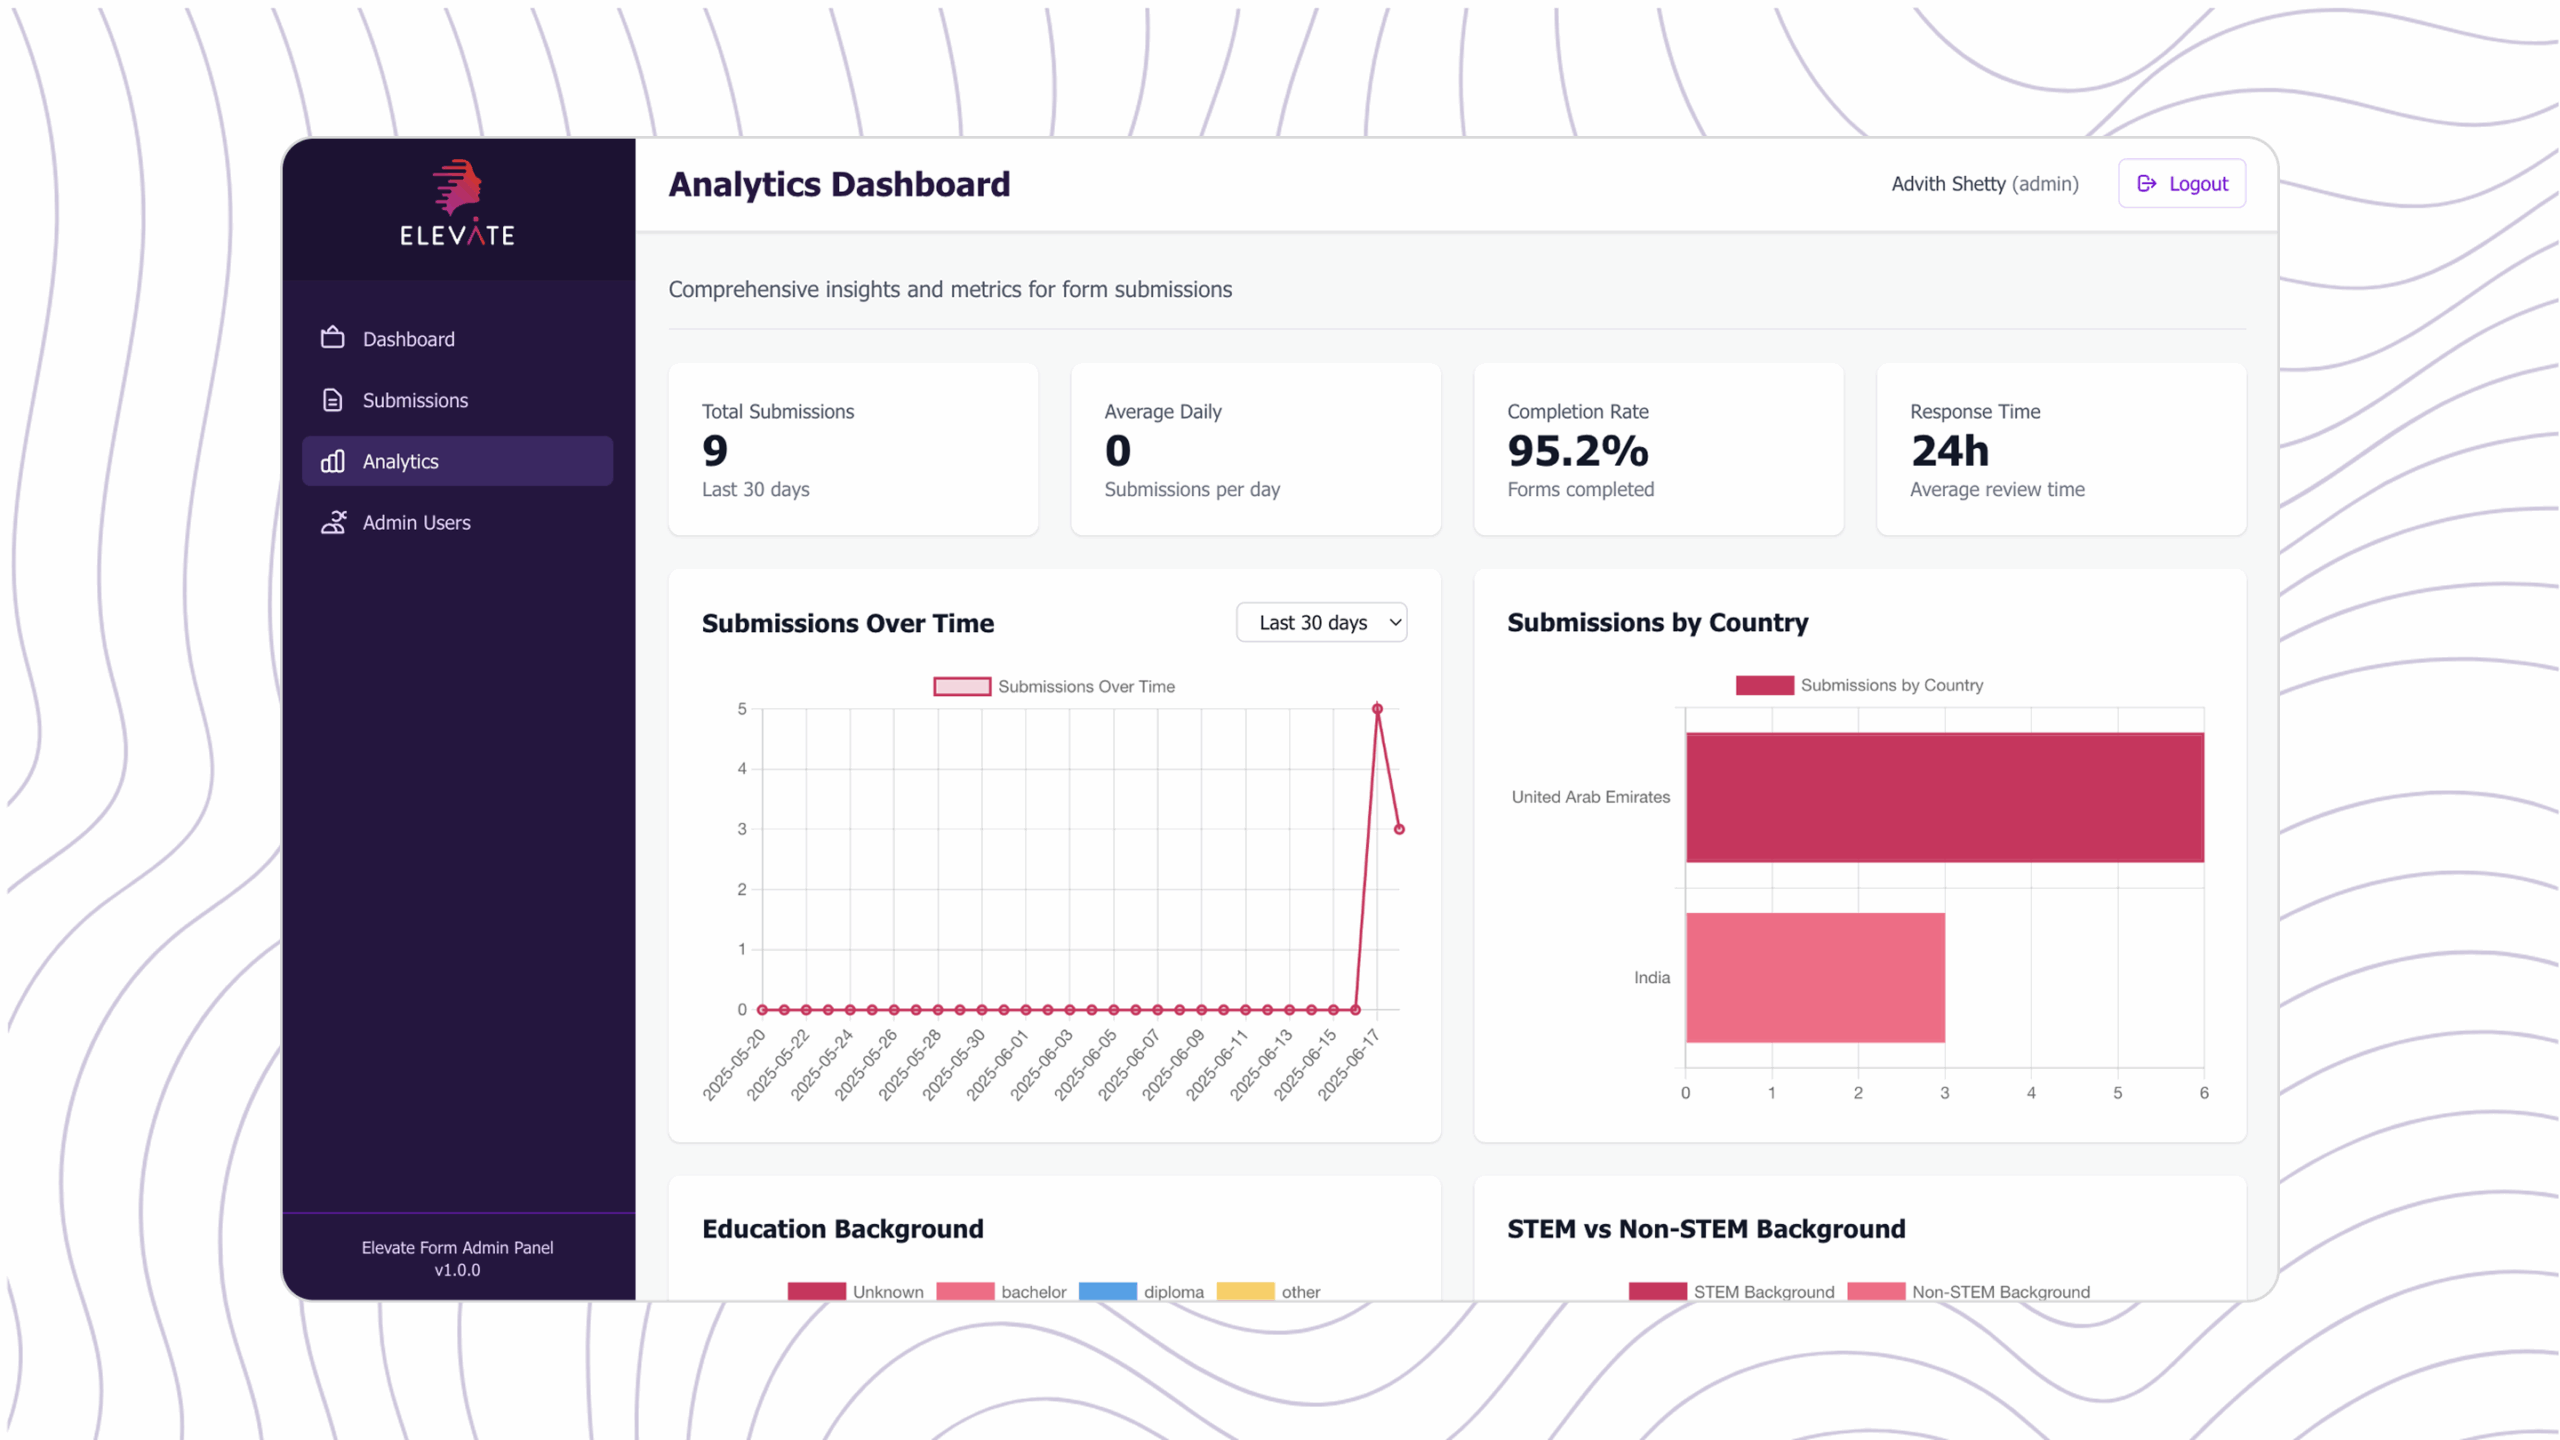Open the Last 30 days dropdown
The height and width of the screenshot is (1440, 2560).
[x=1321, y=622]
